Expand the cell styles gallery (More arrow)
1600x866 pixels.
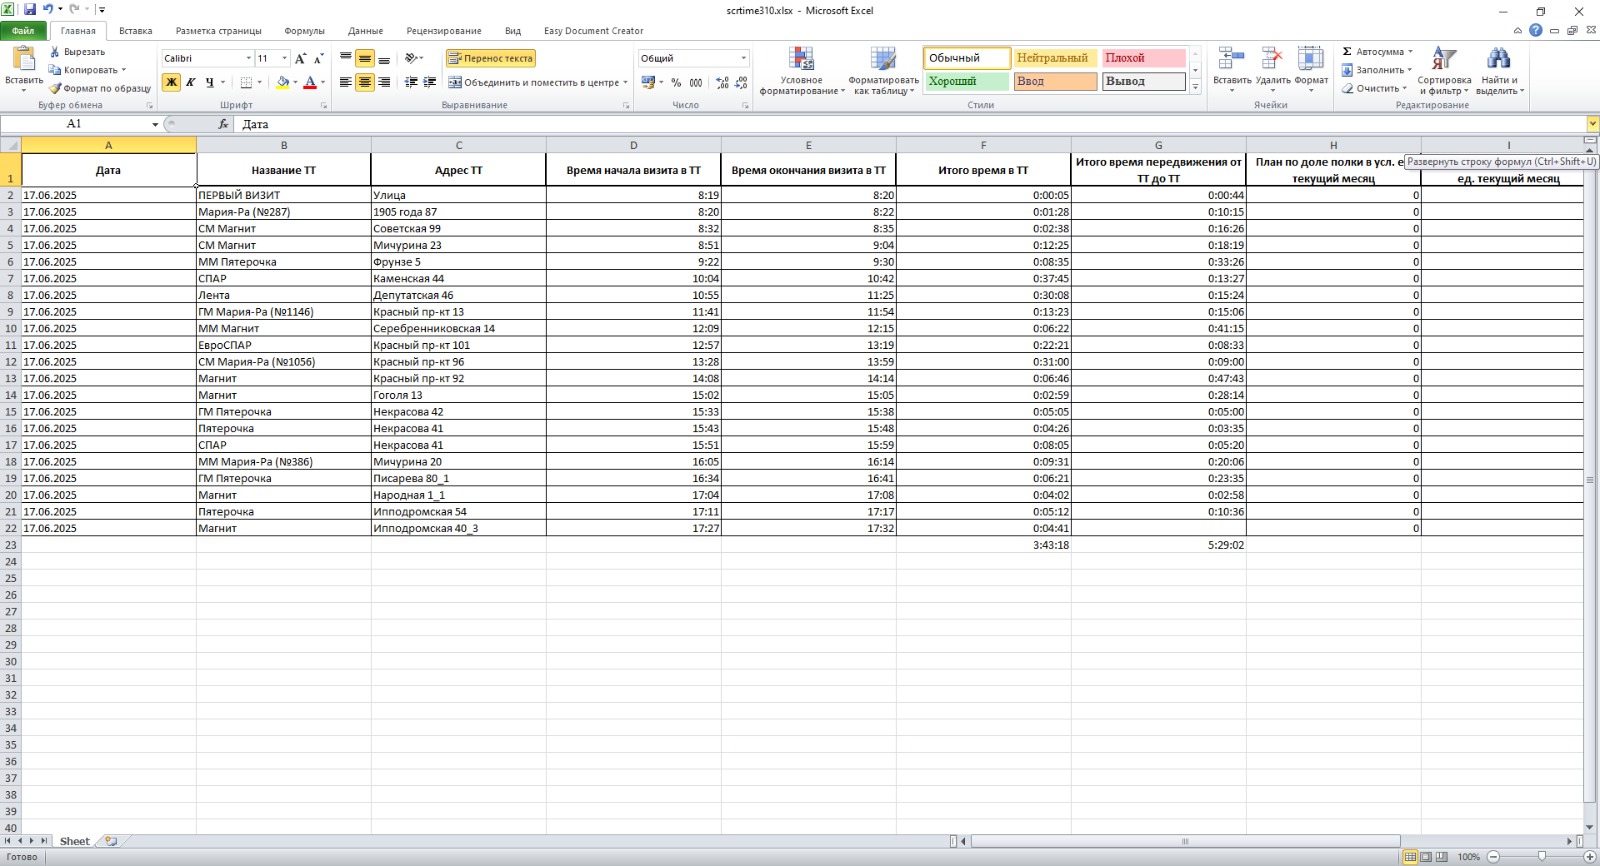1195,87
